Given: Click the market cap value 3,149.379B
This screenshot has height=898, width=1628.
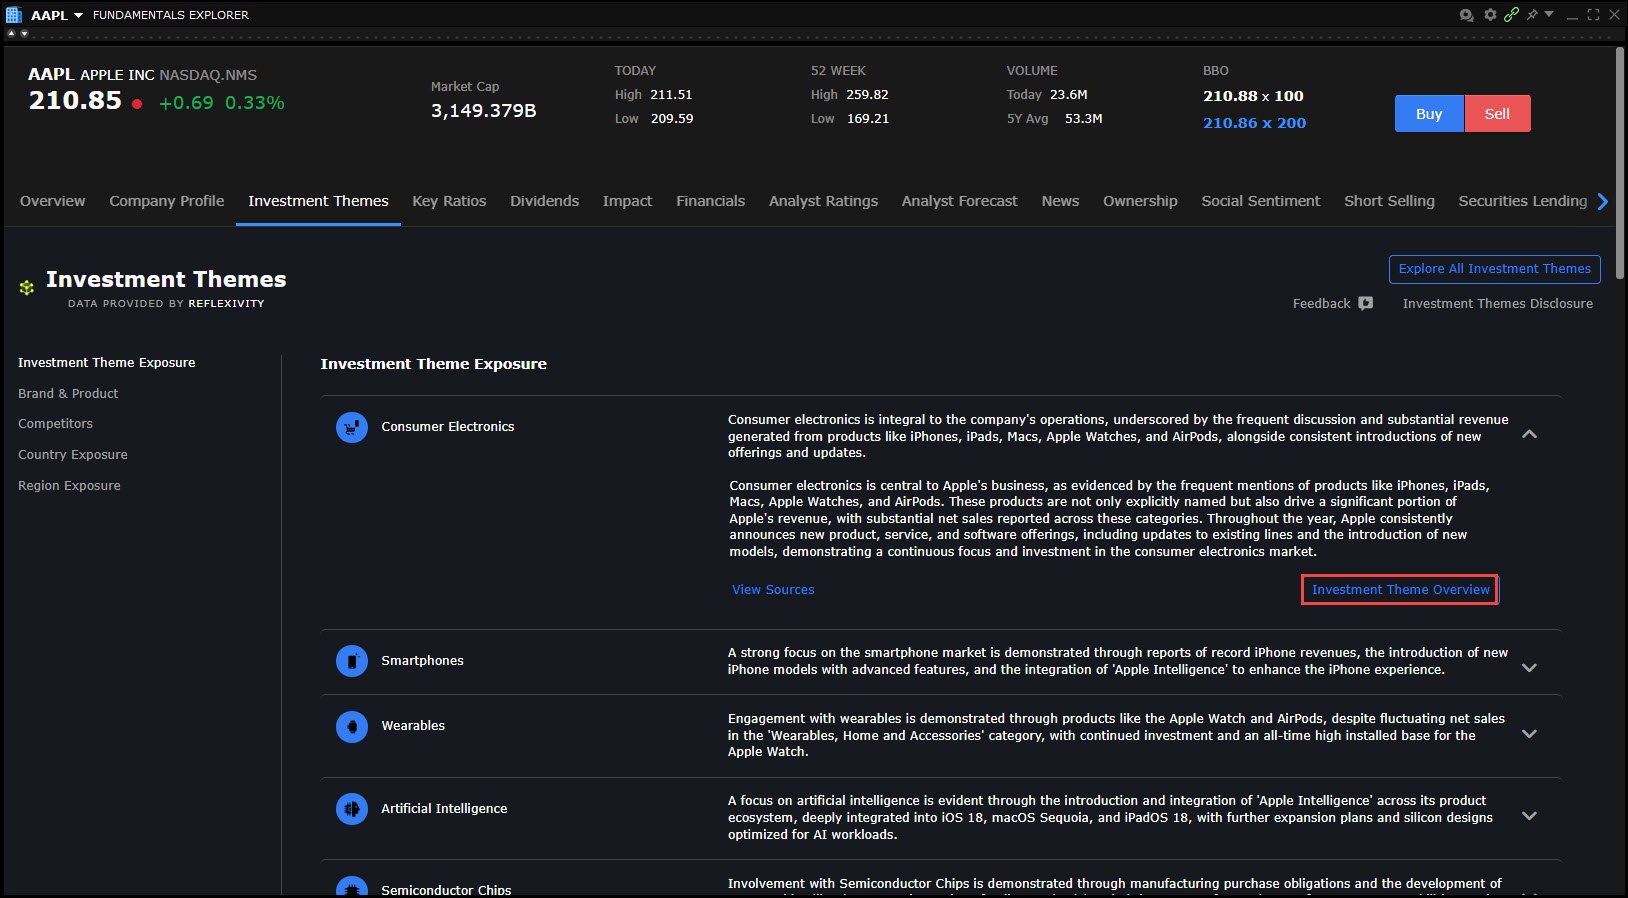Looking at the screenshot, I should pyautogui.click(x=483, y=111).
